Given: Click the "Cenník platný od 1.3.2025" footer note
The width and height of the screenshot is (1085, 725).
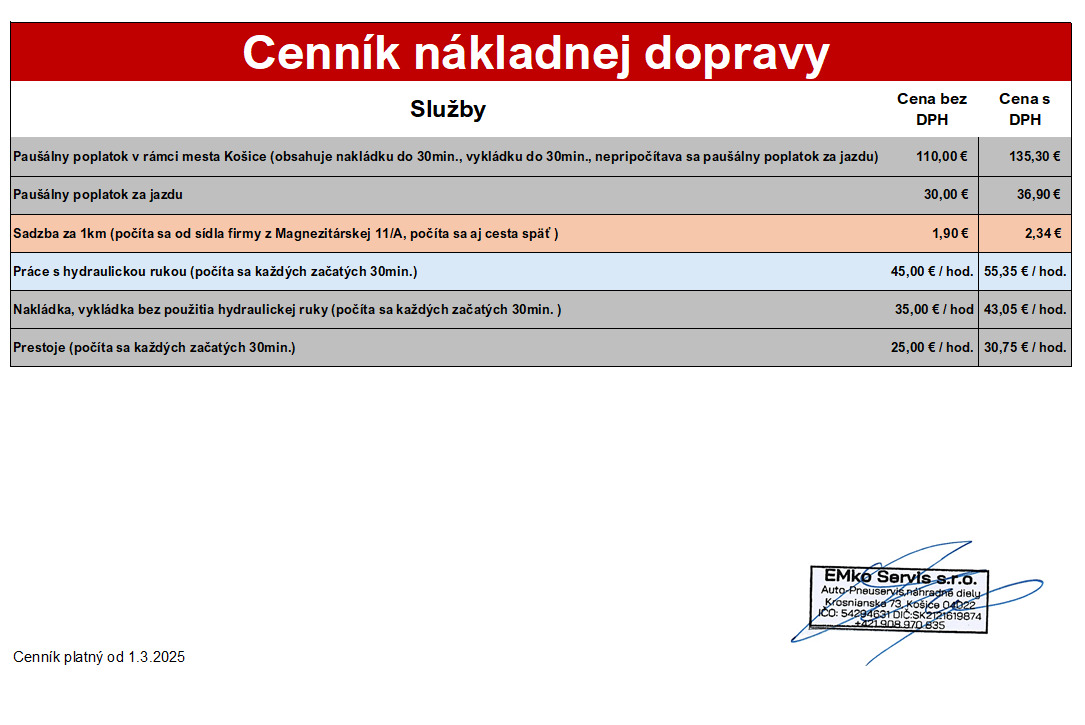Looking at the screenshot, I should point(99,657).
